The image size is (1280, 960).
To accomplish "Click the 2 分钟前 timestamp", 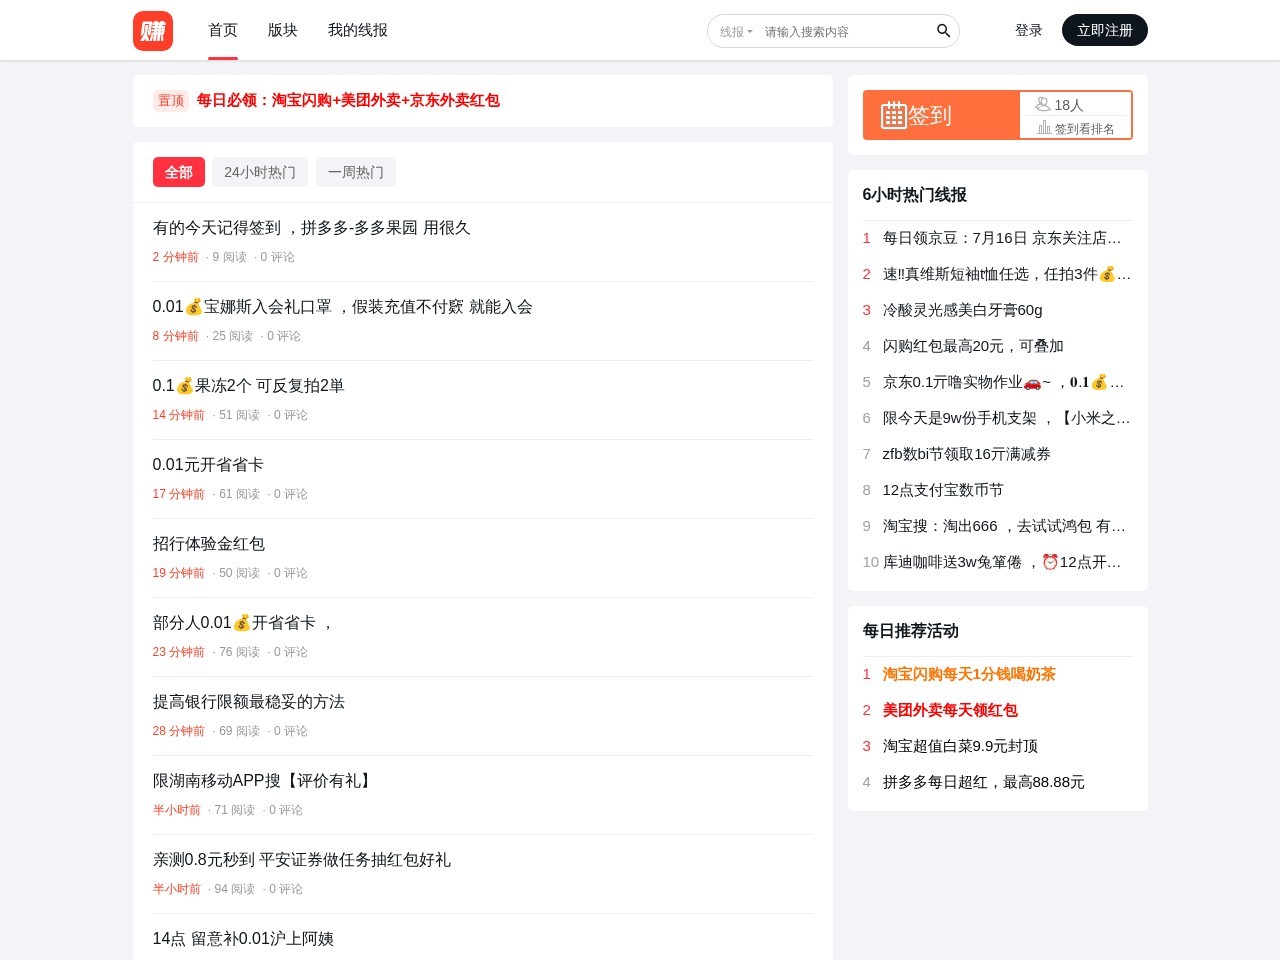I will [176, 257].
